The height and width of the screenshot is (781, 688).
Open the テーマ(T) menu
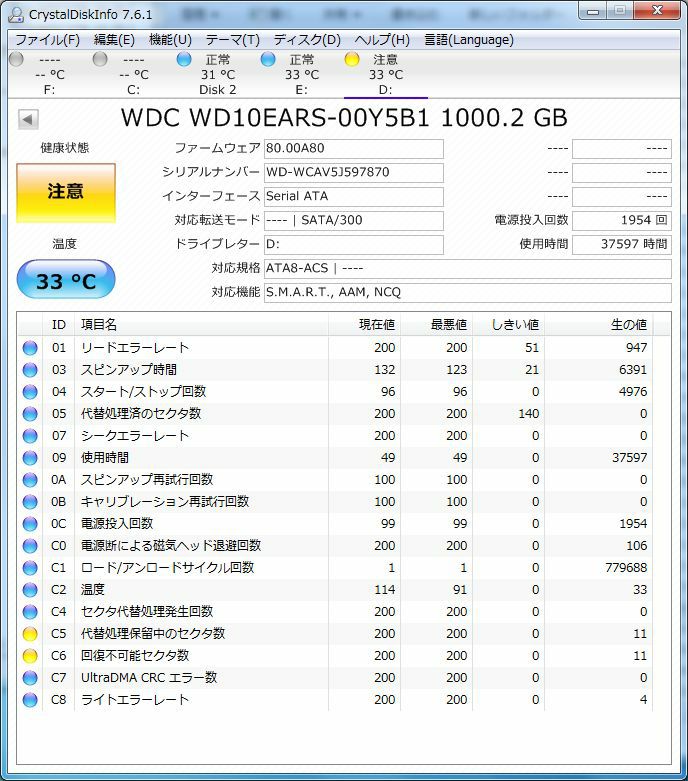(x=233, y=40)
